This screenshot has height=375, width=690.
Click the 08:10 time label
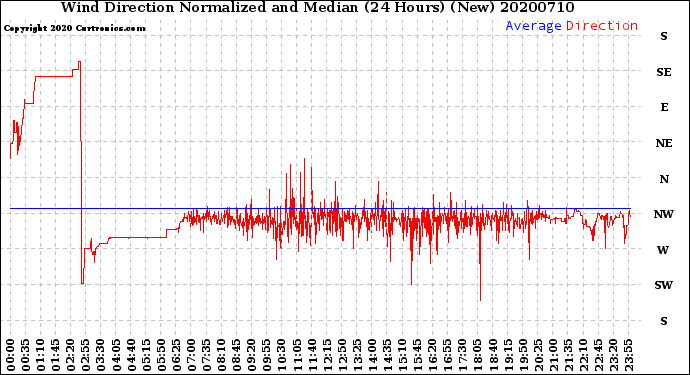point(221,355)
